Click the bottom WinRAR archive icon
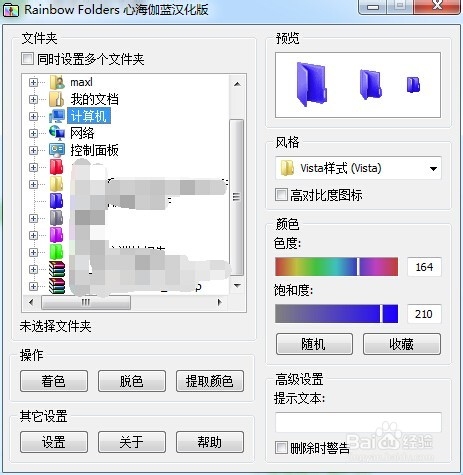Screen dimensions: 463x475 57,286
